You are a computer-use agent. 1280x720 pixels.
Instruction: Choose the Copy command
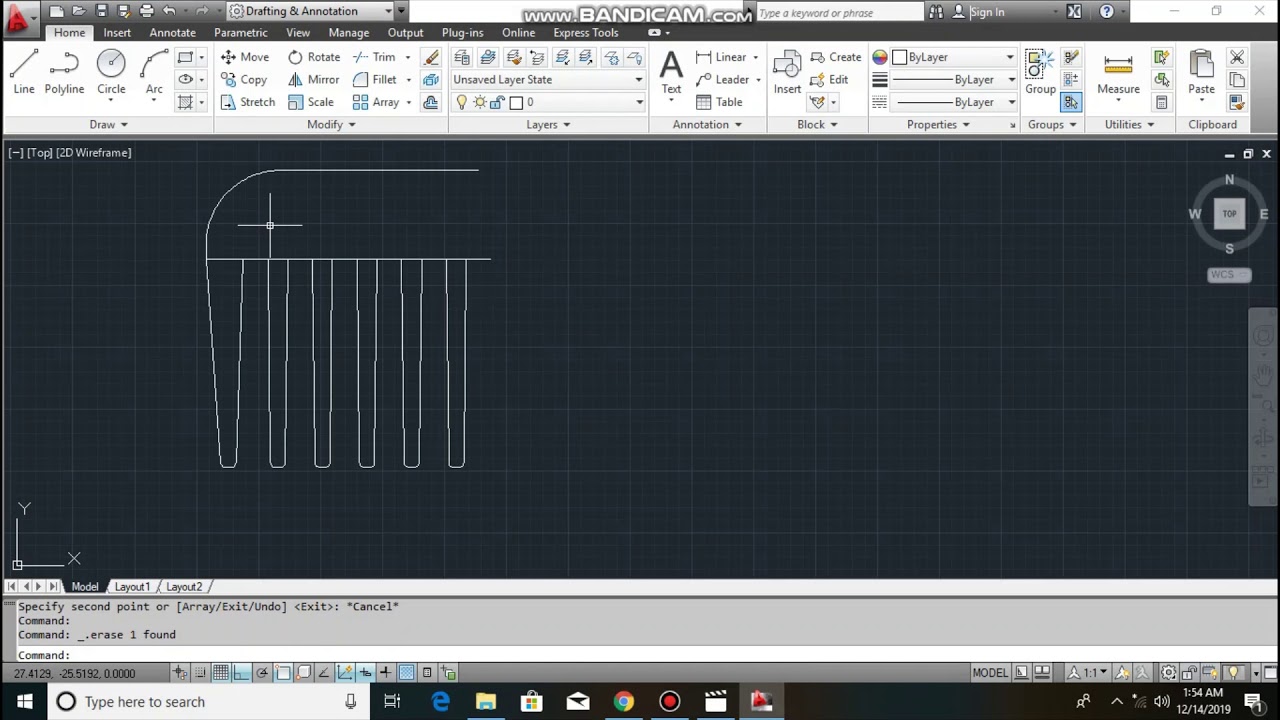tap(244, 80)
